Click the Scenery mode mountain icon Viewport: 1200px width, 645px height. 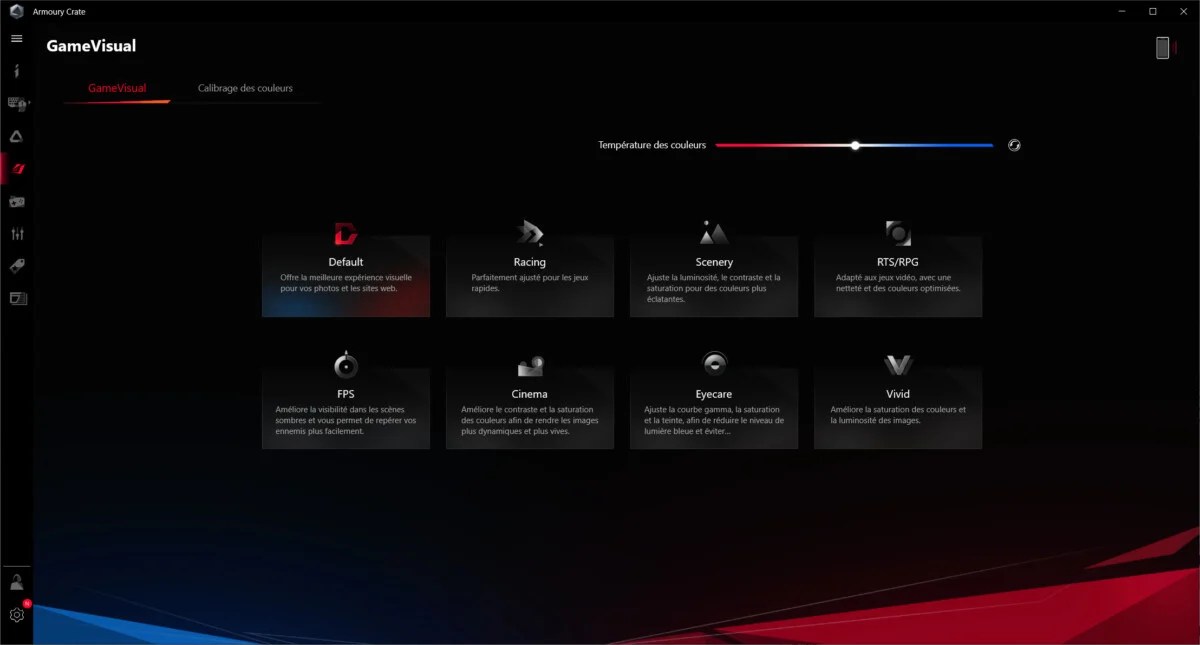pyautogui.click(x=714, y=233)
